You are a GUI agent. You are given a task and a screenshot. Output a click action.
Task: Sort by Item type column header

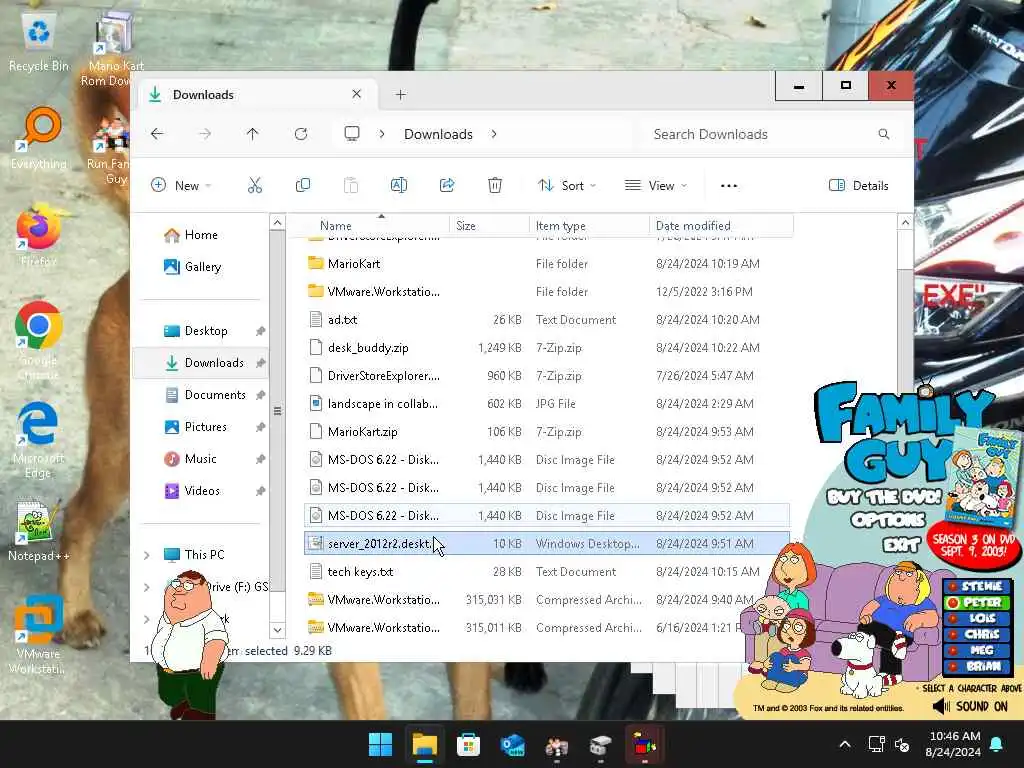click(x=589, y=225)
